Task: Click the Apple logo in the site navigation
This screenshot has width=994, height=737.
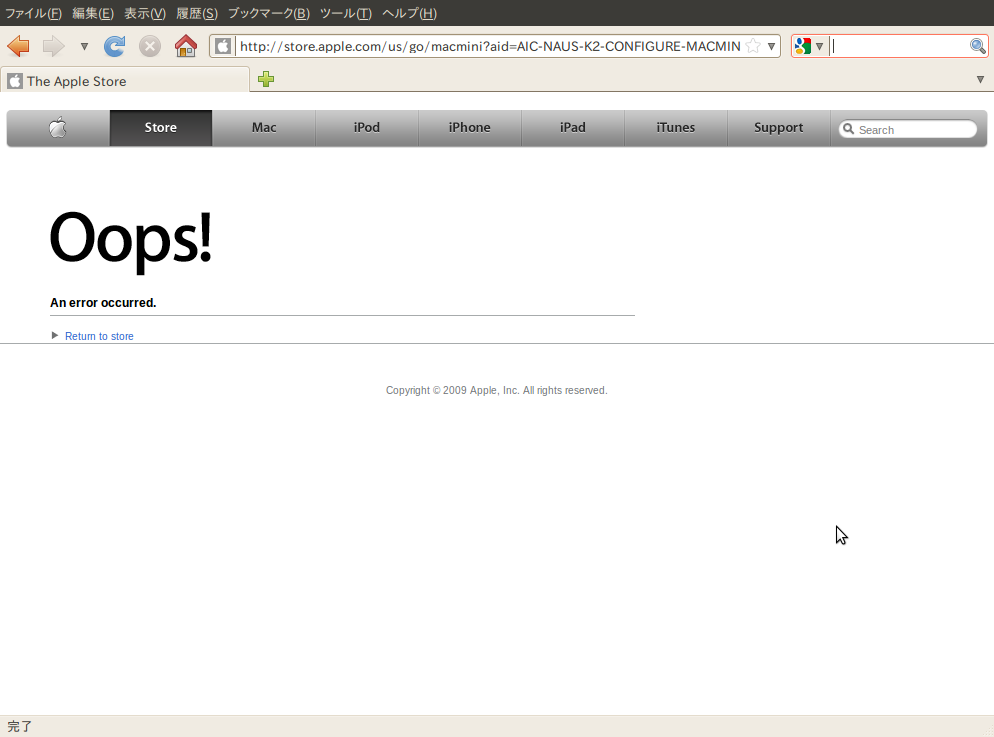Action: click(58, 128)
